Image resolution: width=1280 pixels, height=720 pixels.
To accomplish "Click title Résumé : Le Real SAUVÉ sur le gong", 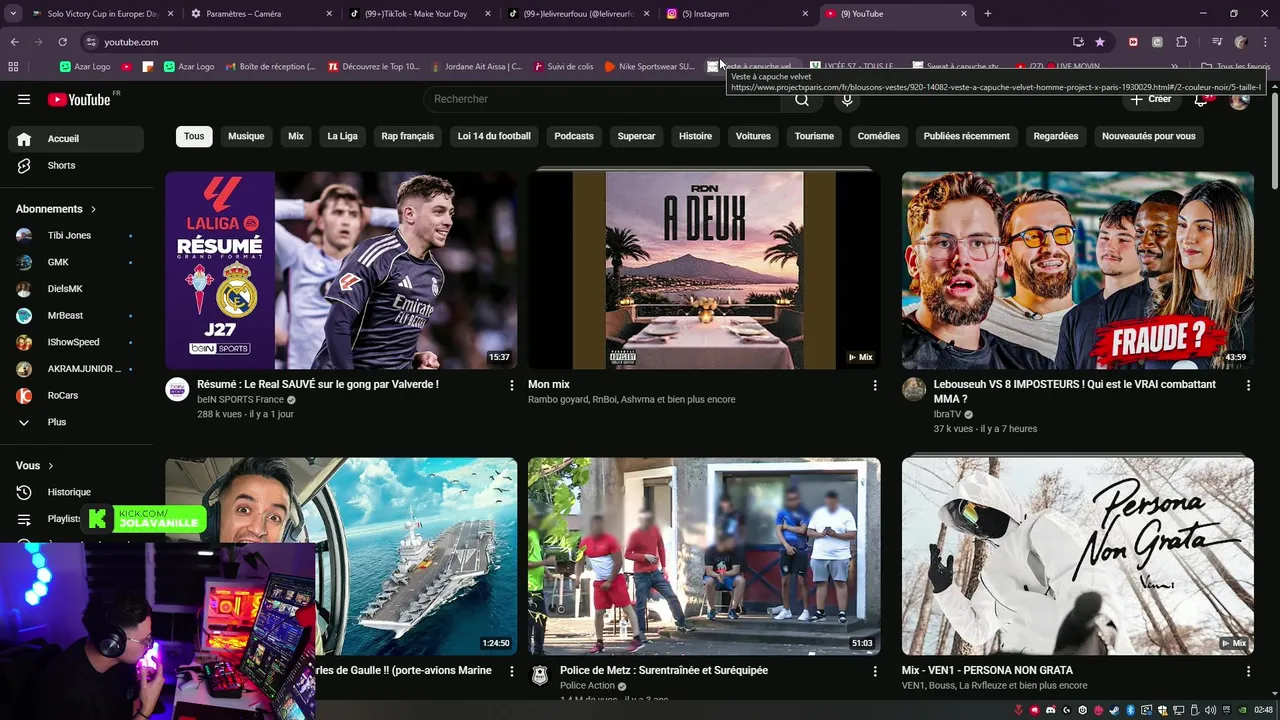I will (x=318, y=384).
